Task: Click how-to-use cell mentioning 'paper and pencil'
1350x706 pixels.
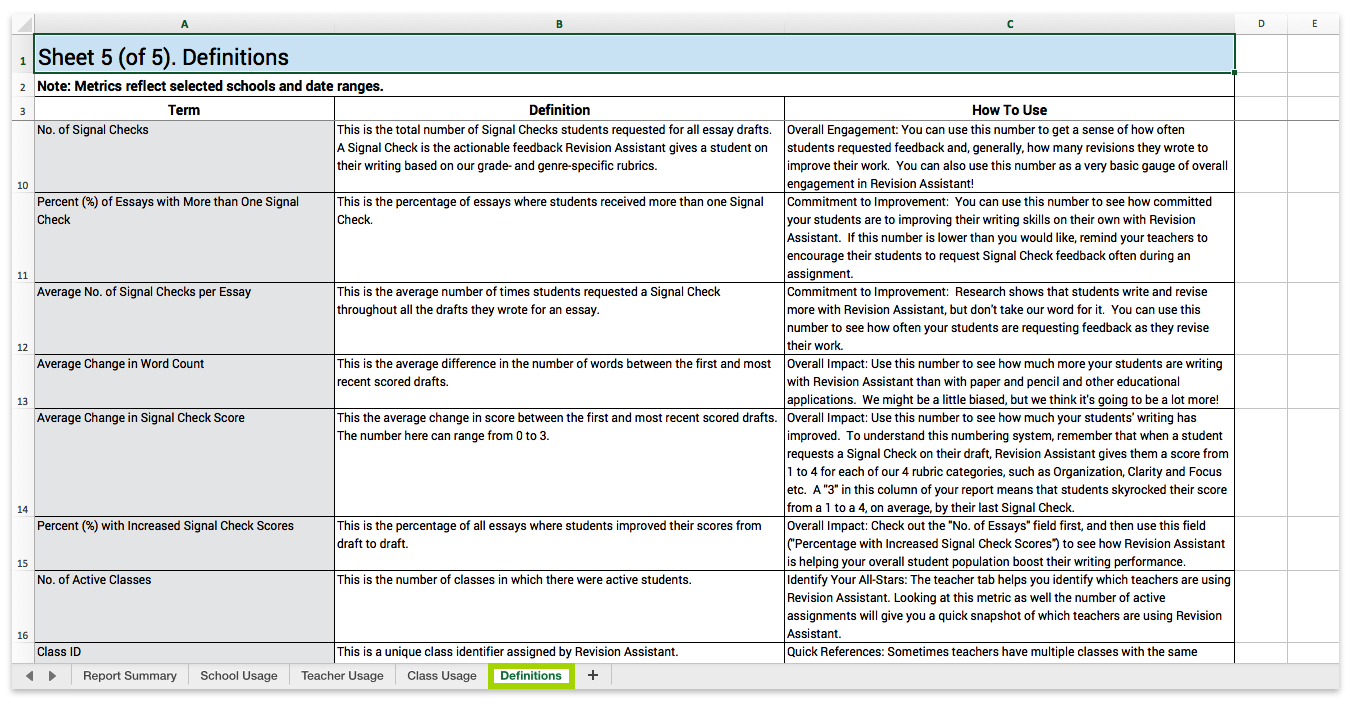Action: click(x=1010, y=382)
